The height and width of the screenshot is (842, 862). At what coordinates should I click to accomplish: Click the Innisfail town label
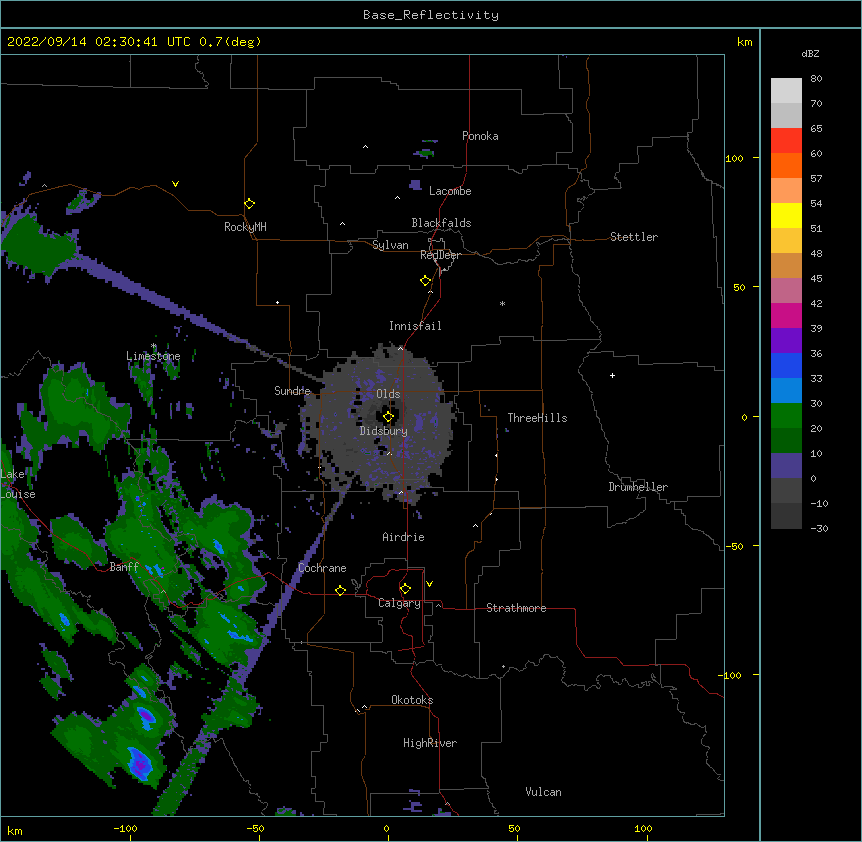(x=415, y=326)
